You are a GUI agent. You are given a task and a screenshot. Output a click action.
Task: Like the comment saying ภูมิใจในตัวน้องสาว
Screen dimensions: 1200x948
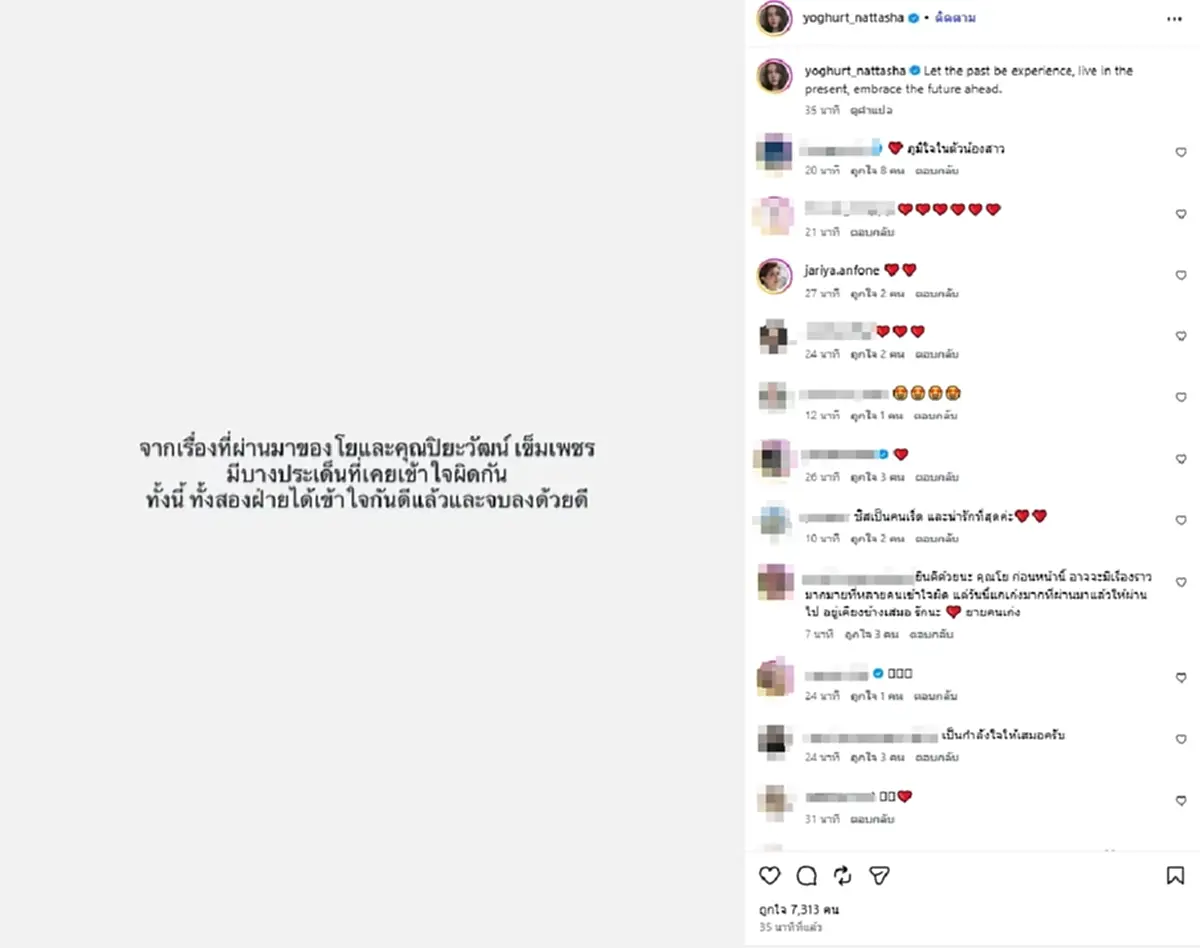tap(1181, 153)
